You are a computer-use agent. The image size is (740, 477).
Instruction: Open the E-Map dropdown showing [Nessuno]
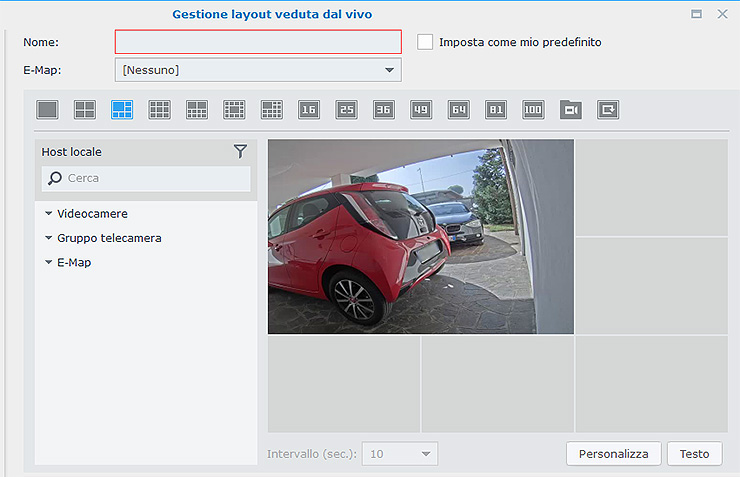pyautogui.click(x=258, y=70)
